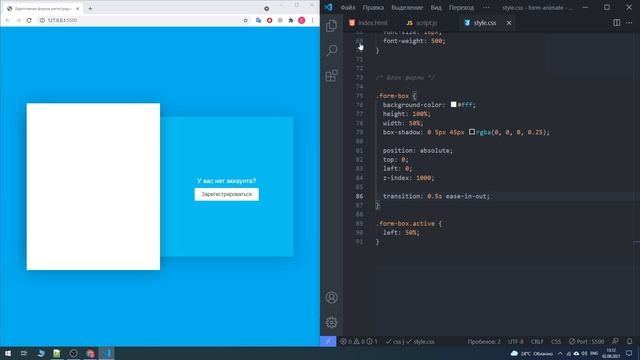Open the Extensions view in VS Code activity bar
Viewport: 640px width, 360px height.
(331, 75)
